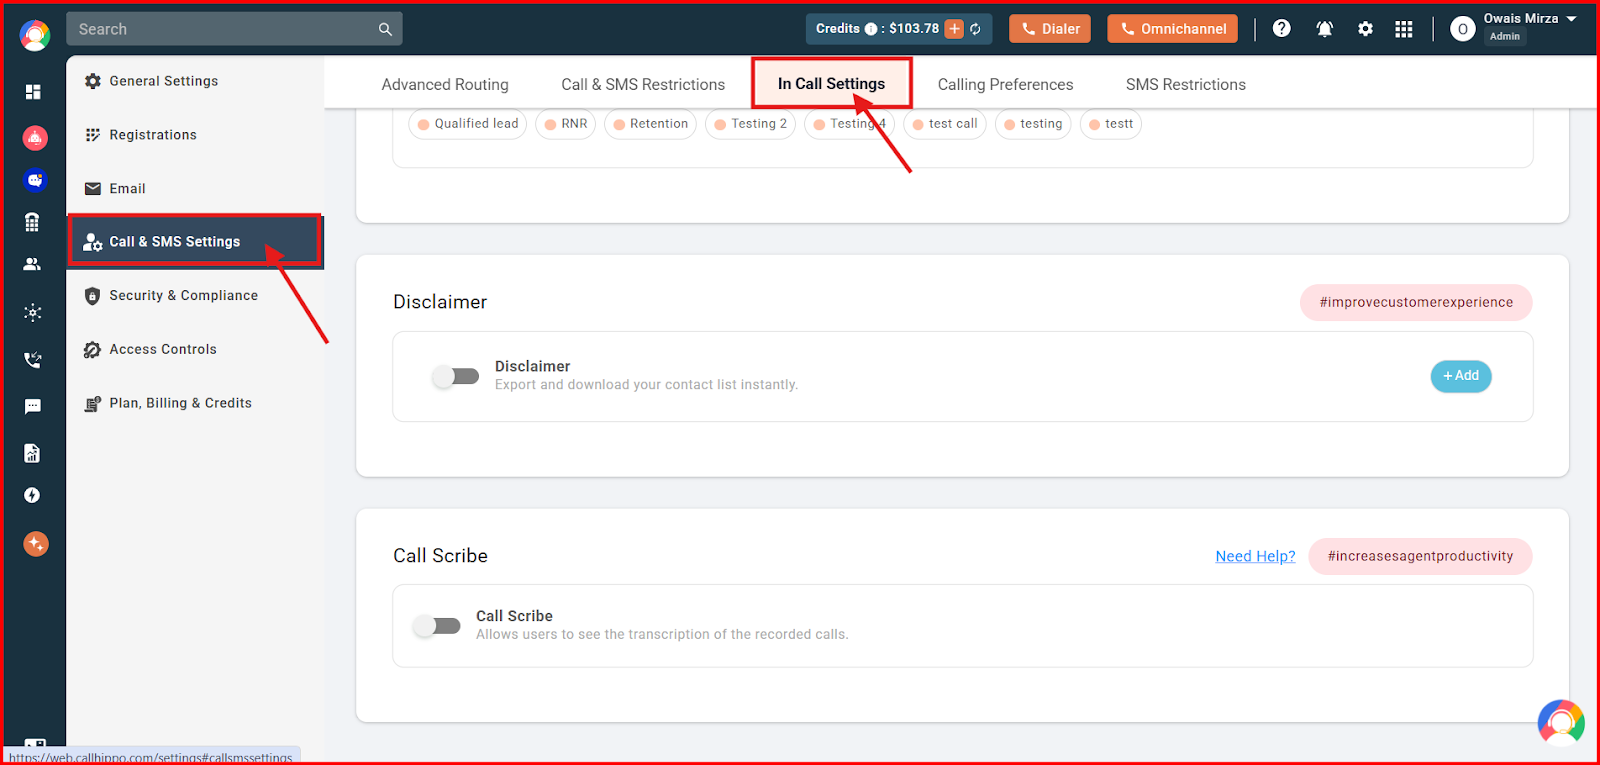Image resolution: width=1600 pixels, height=765 pixels.
Task: Click the Omnichannel button
Action: [1172, 29]
